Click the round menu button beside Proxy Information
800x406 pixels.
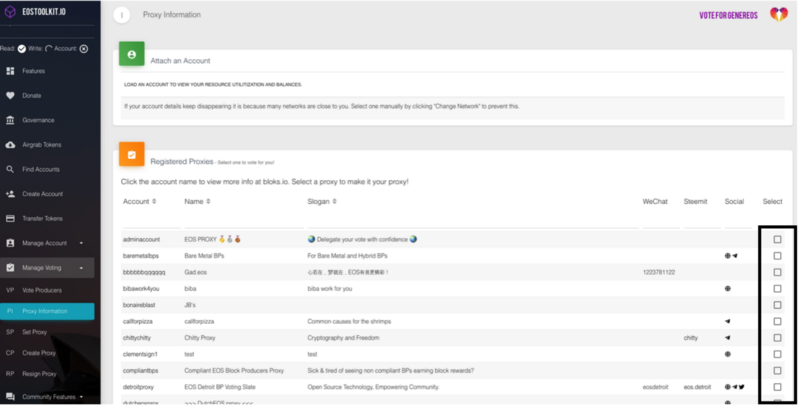click(x=122, y=15)
